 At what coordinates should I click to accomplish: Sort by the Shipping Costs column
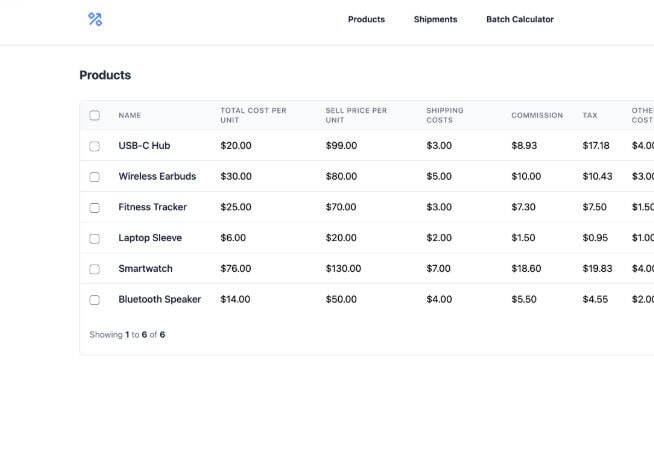coord(445,115)
